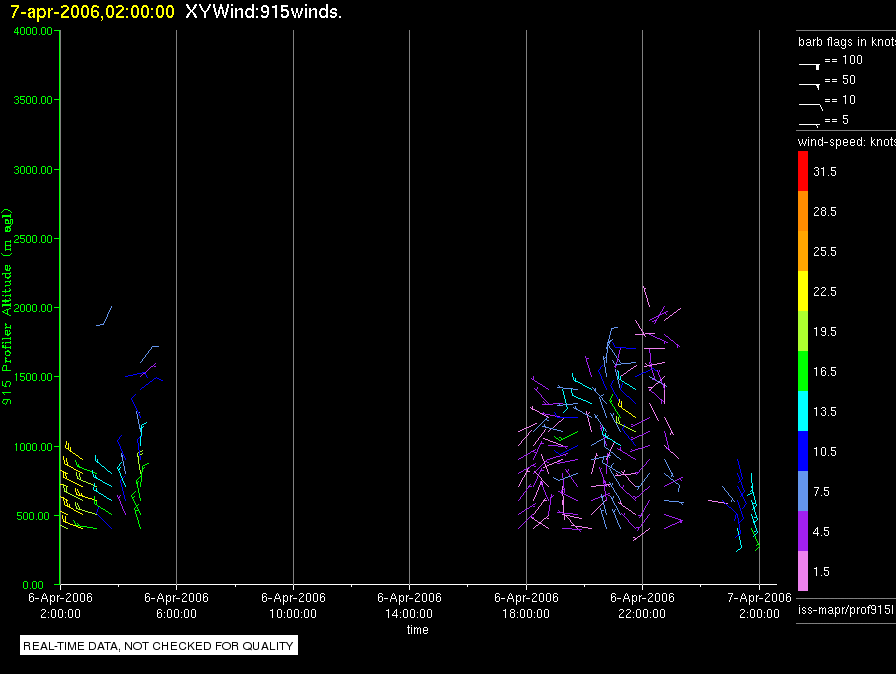Click the '915 Profiler Altitude (m agl)' axis title

pyautogui.click(x=7, y=307)
